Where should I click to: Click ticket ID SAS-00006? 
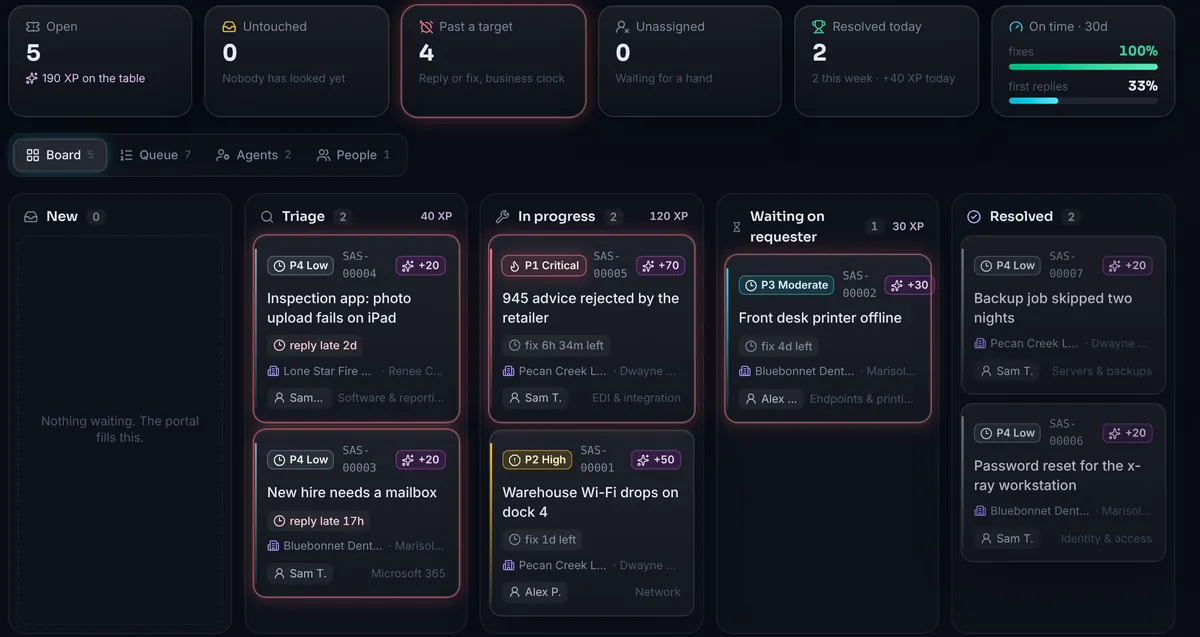tap(1066, 432)
